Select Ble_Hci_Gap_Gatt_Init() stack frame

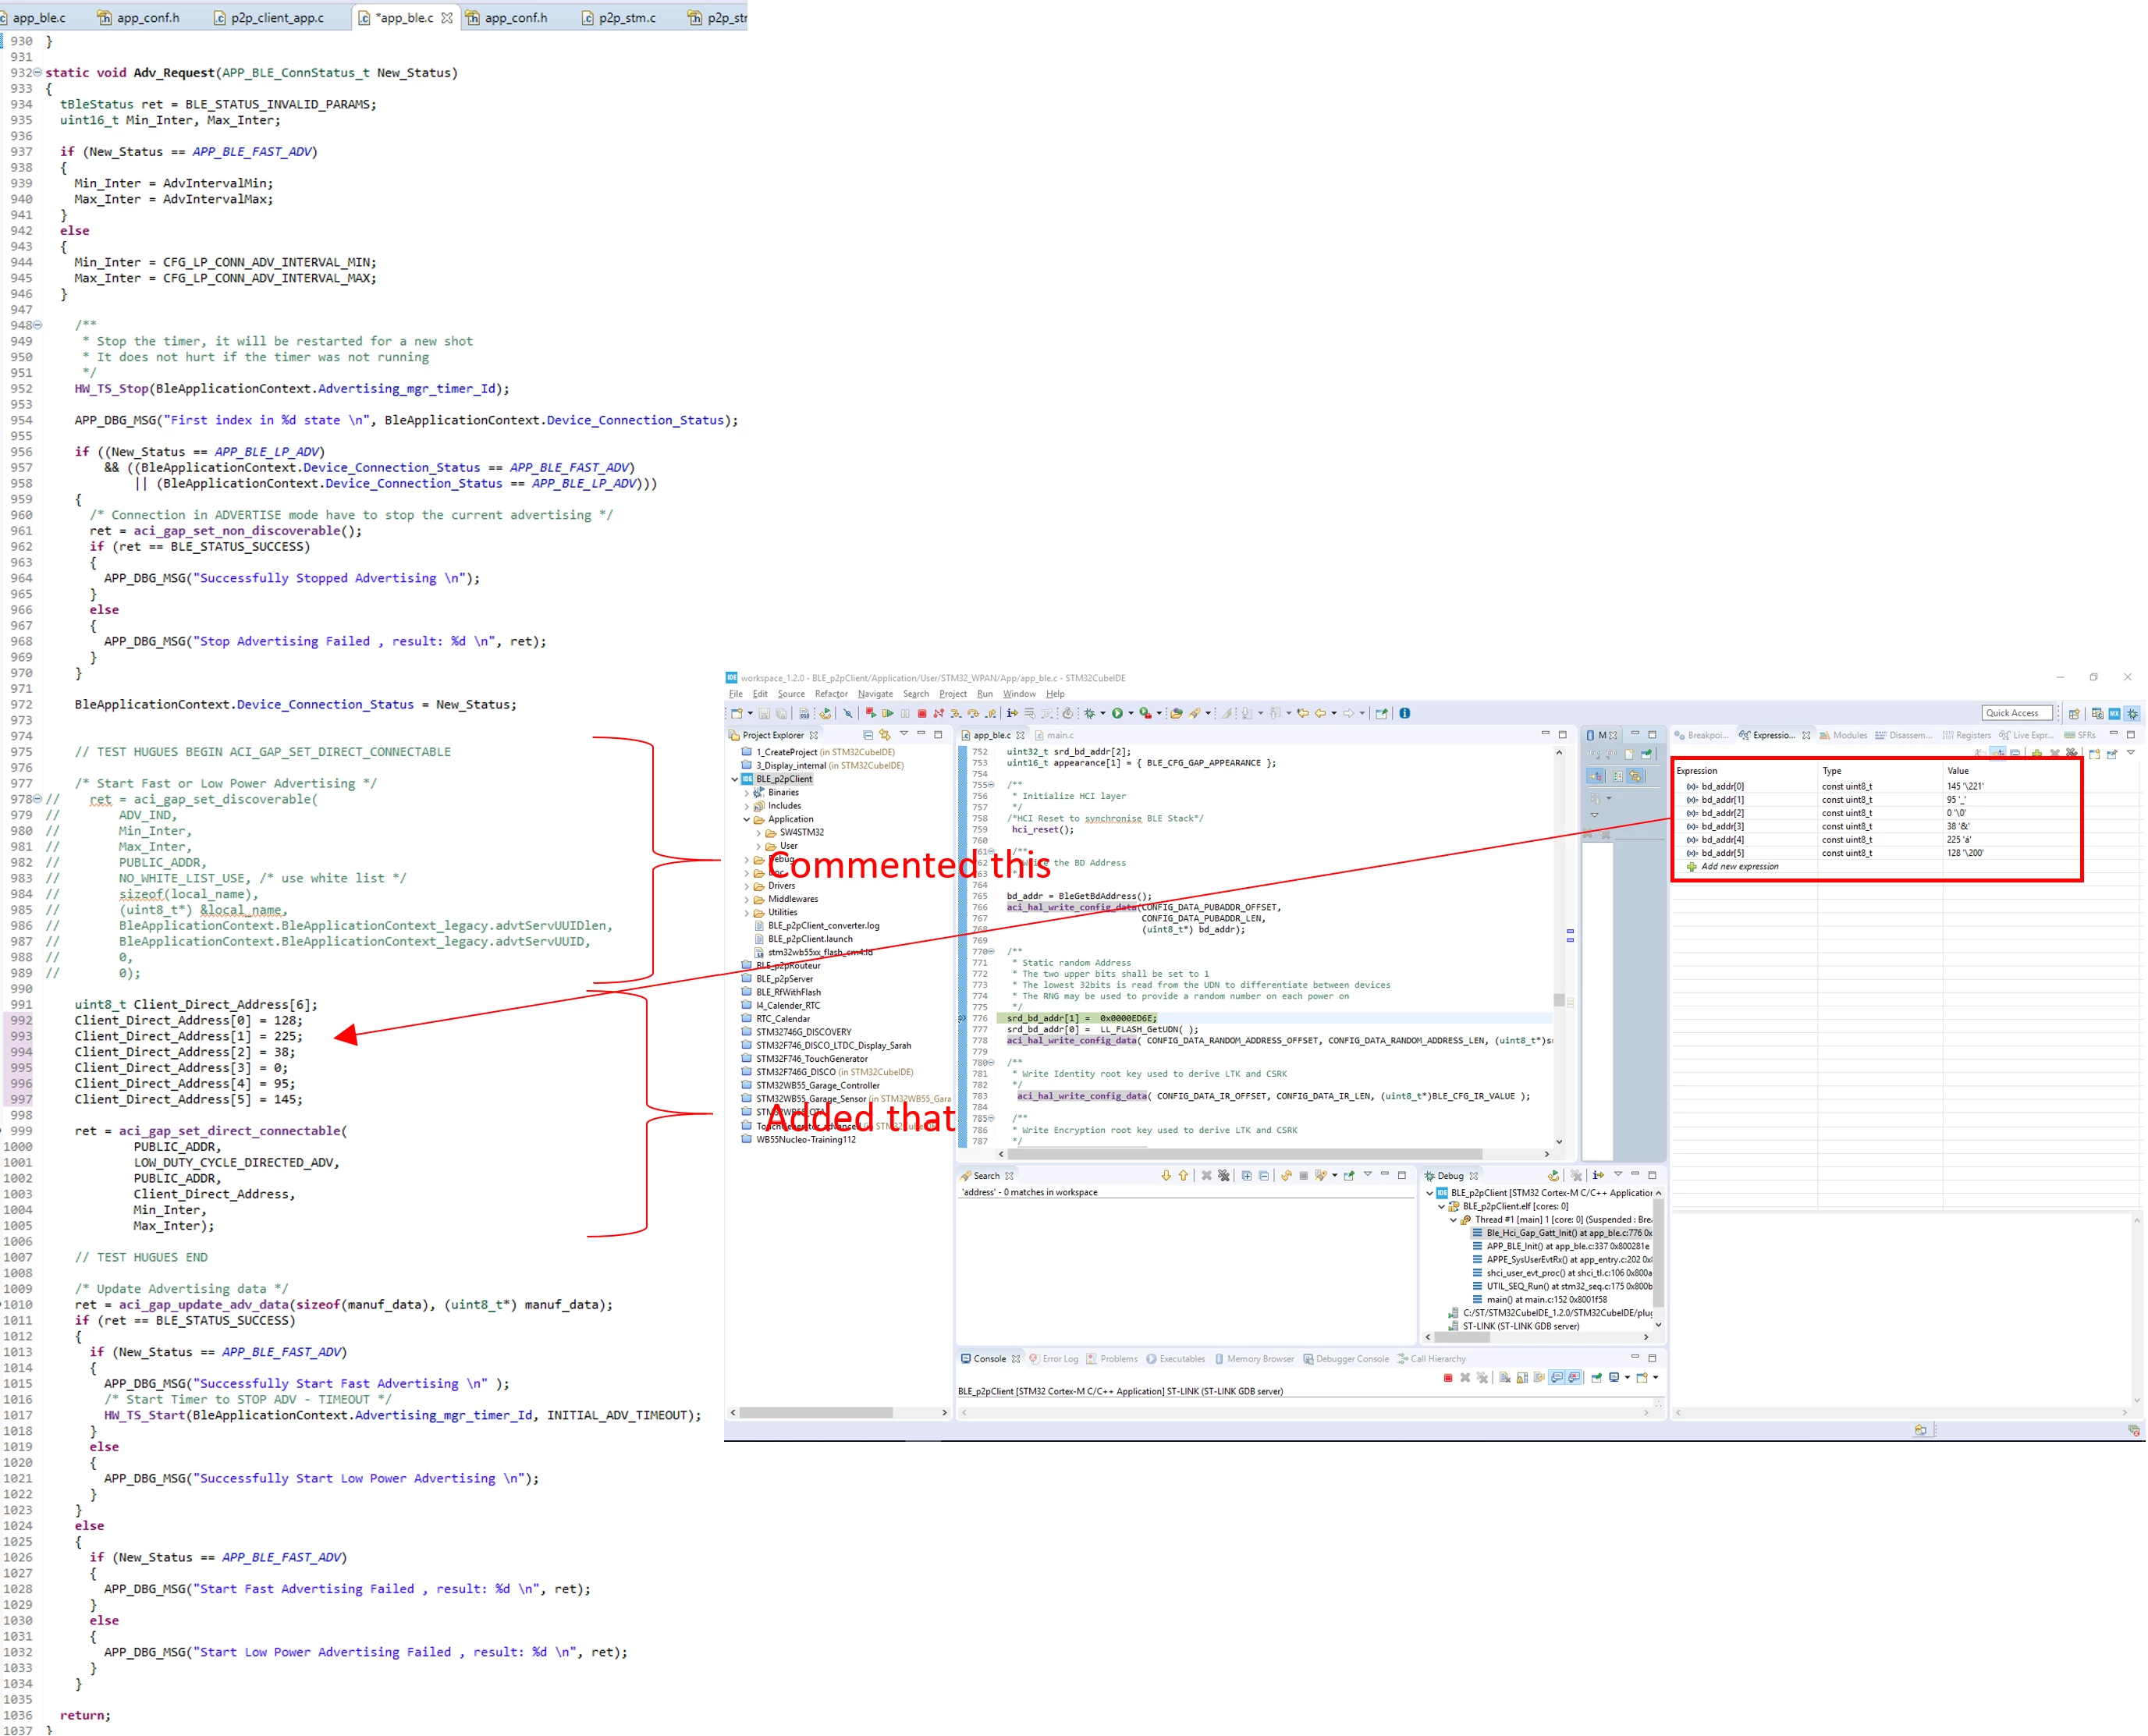[x=1562, y=1234]
